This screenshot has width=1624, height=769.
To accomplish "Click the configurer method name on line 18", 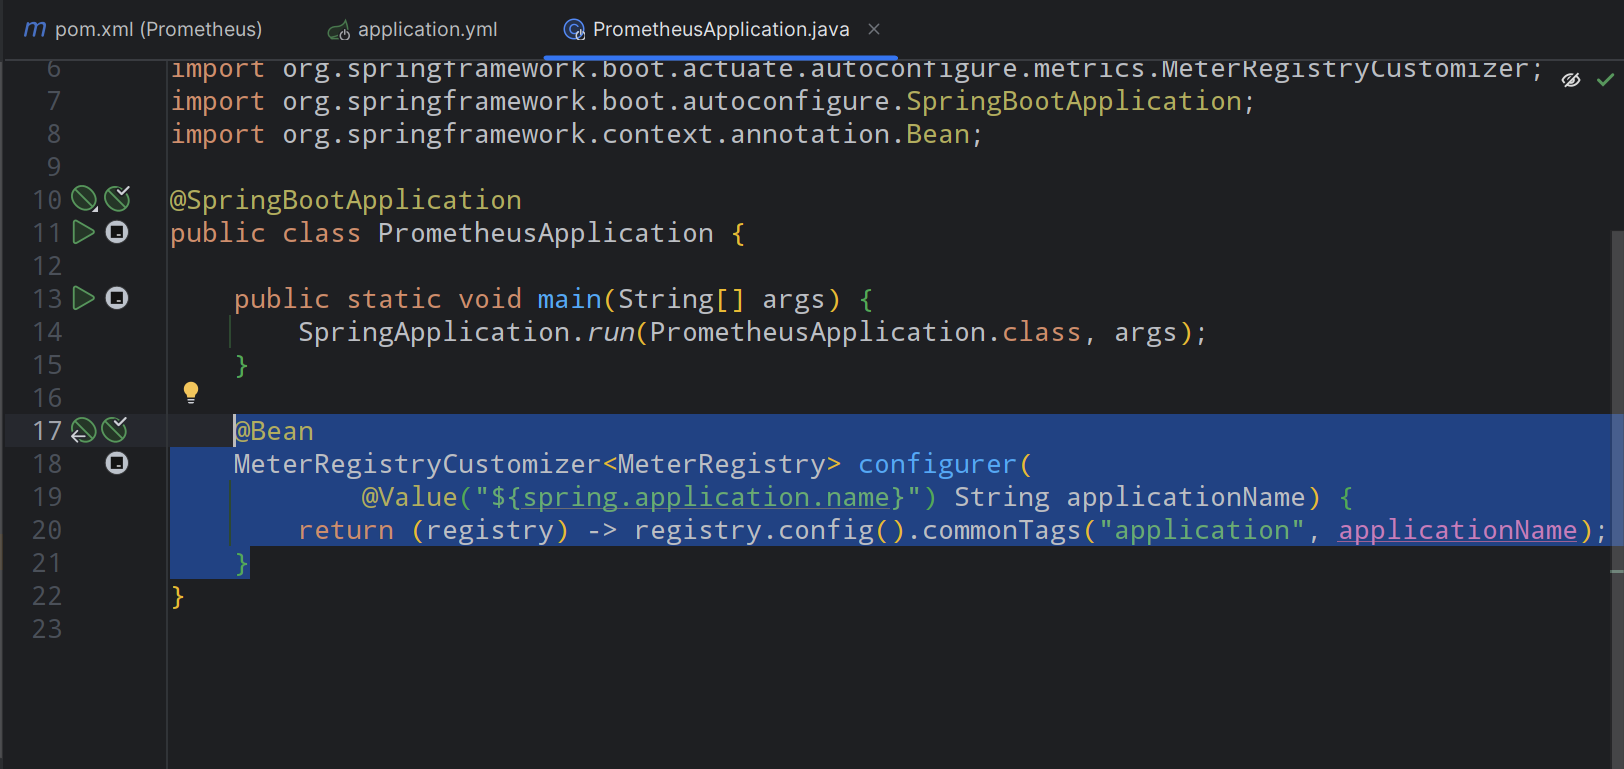I will point(938,464).
